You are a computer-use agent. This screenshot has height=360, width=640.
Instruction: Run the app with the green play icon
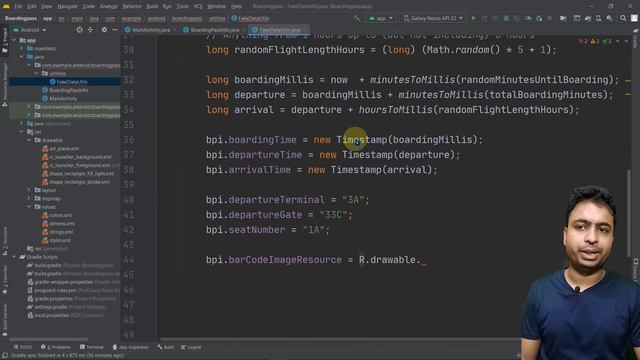click(474, 18)
